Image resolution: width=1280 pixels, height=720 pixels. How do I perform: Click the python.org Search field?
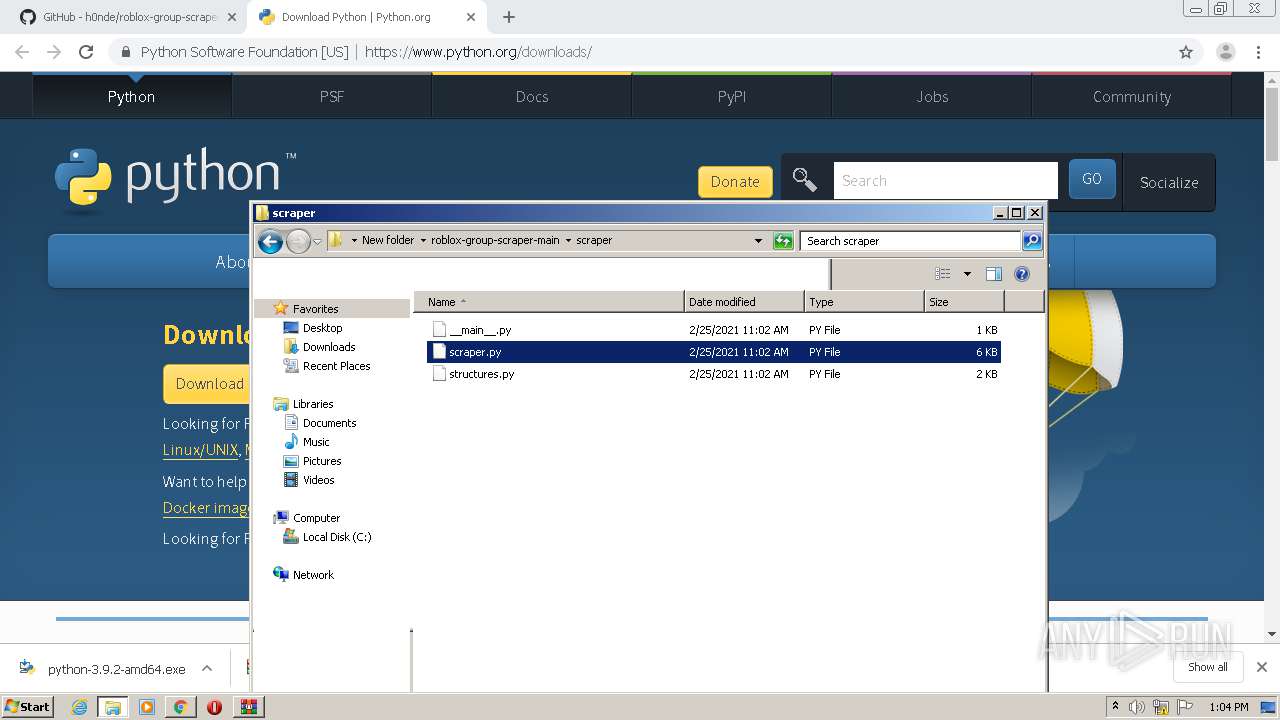pyautogui.click(x=945, y=180)
